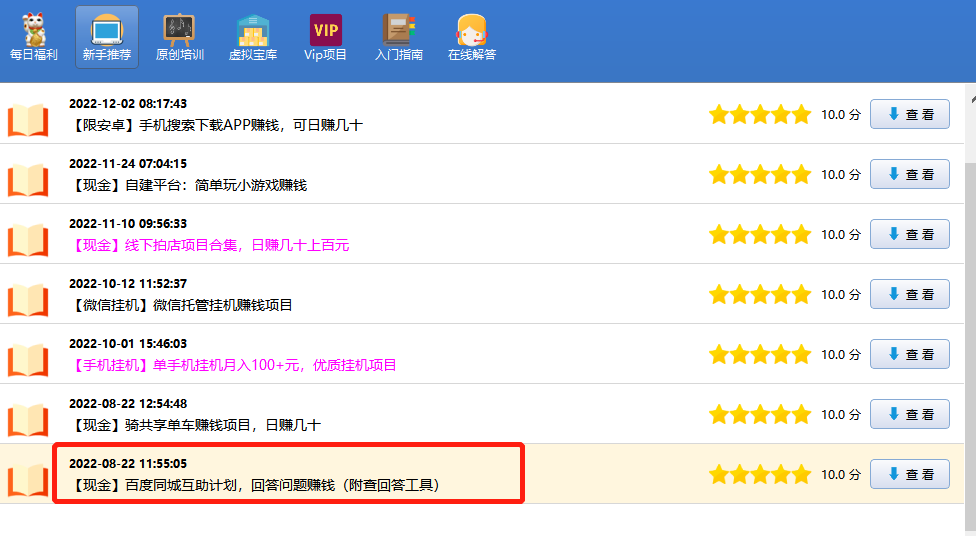Viewport: 976px width, 536px height.
Task: Click book icon of 单手机挂机月入100+元 row
Action: click(28, 360)
